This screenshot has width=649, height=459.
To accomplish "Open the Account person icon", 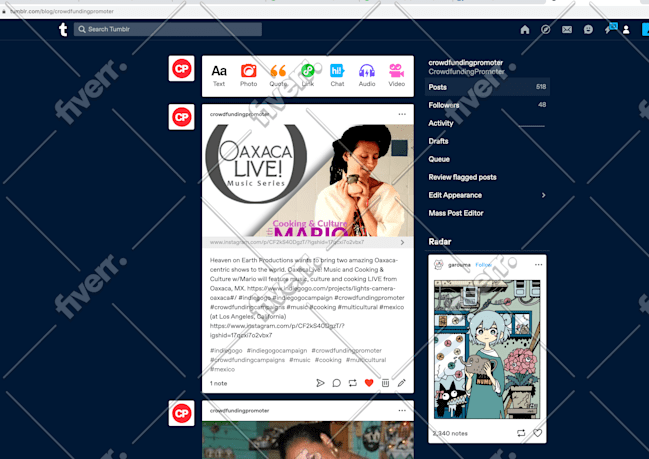I will [626, 29].
